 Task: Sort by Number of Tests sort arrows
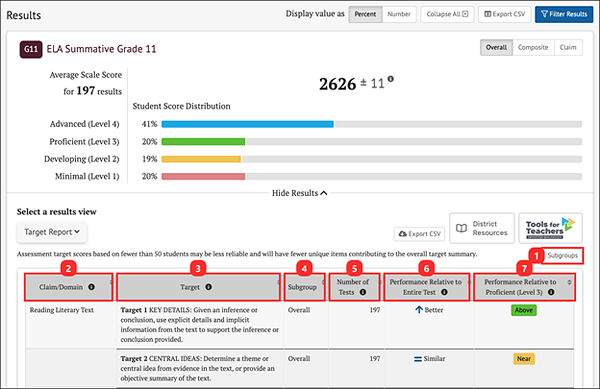tap(380, 282)
